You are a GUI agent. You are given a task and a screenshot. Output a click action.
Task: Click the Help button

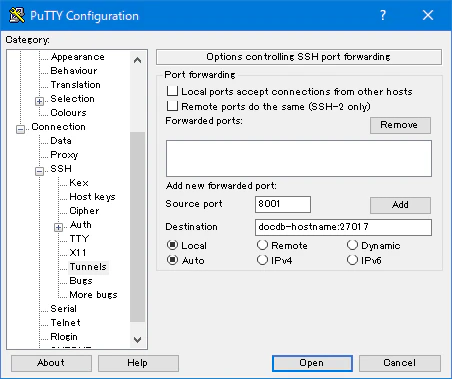click(x=138, y=363)
